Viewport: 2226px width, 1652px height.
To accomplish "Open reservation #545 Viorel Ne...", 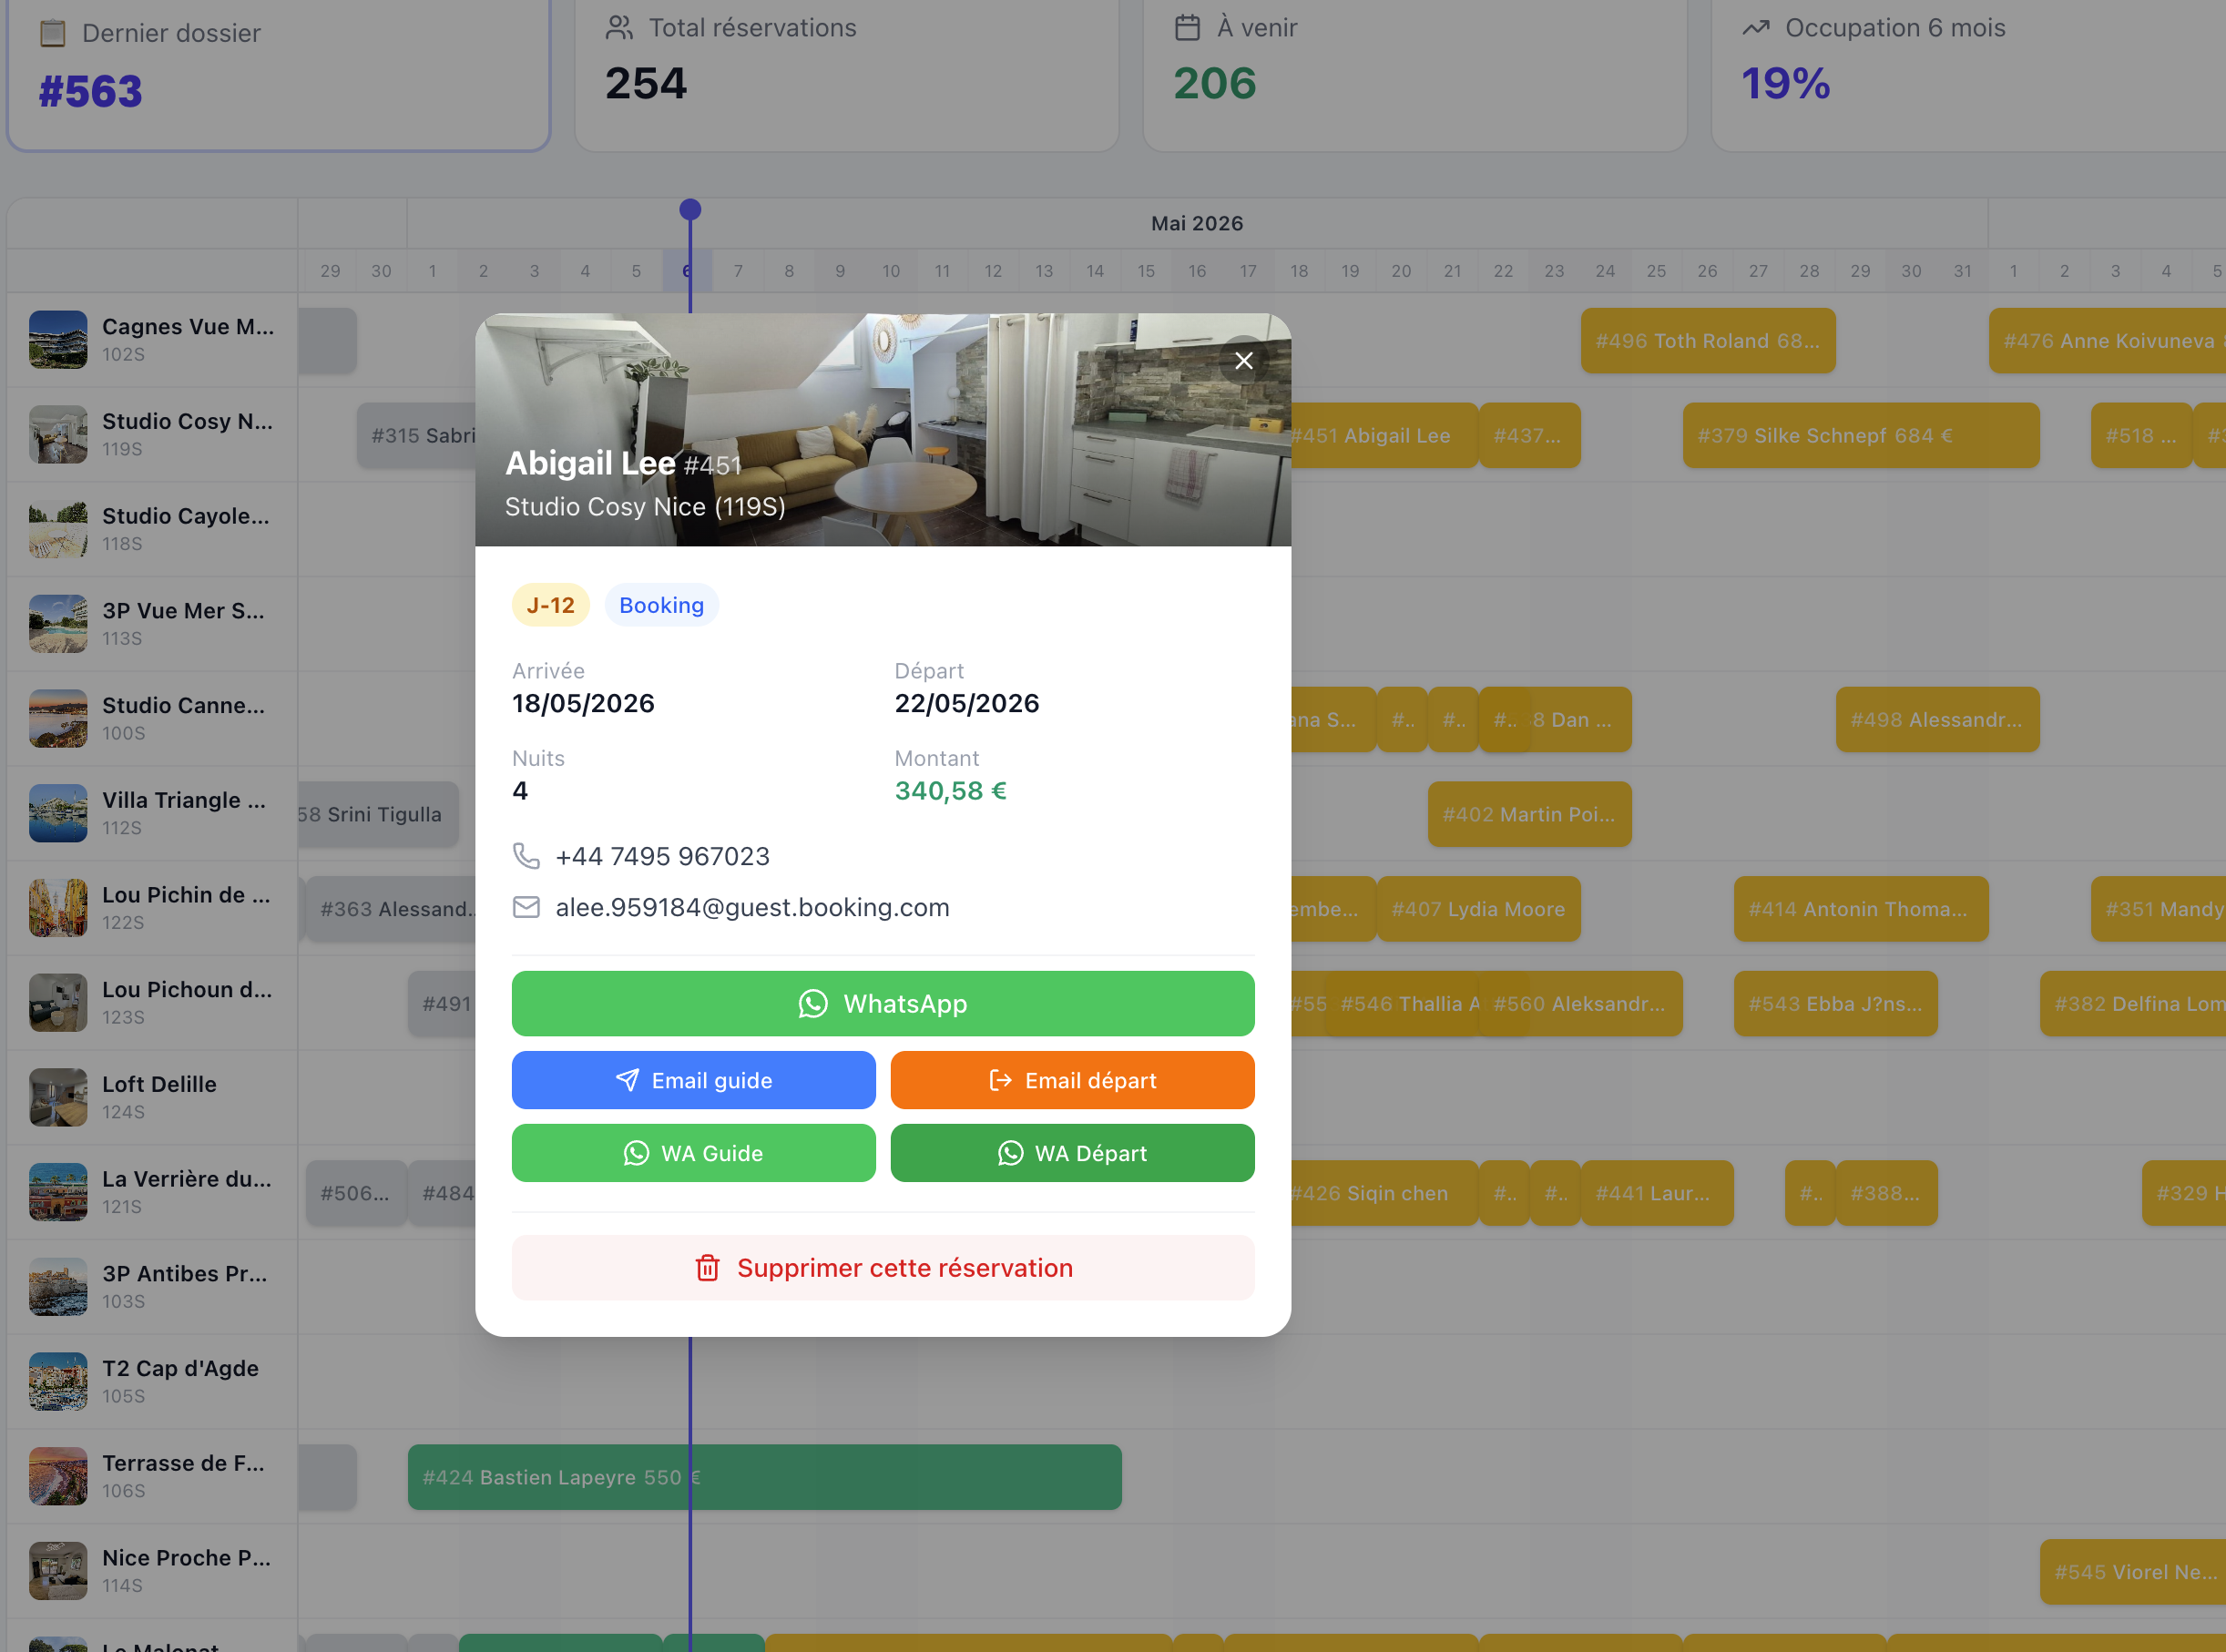I will click(x=2132, y=1572).
